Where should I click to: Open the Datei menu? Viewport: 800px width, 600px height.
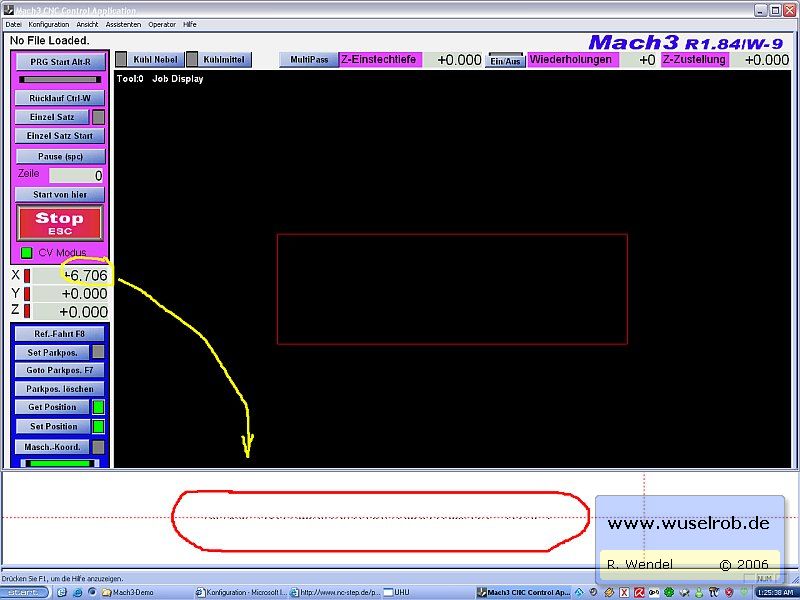(x=13, y=24)
